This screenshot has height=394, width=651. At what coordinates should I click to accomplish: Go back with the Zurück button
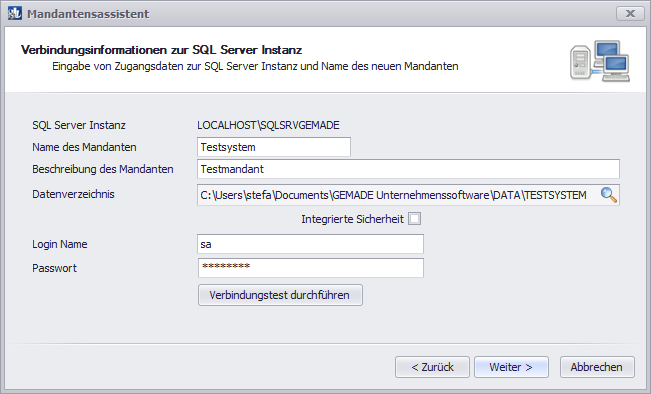[432, 367]
